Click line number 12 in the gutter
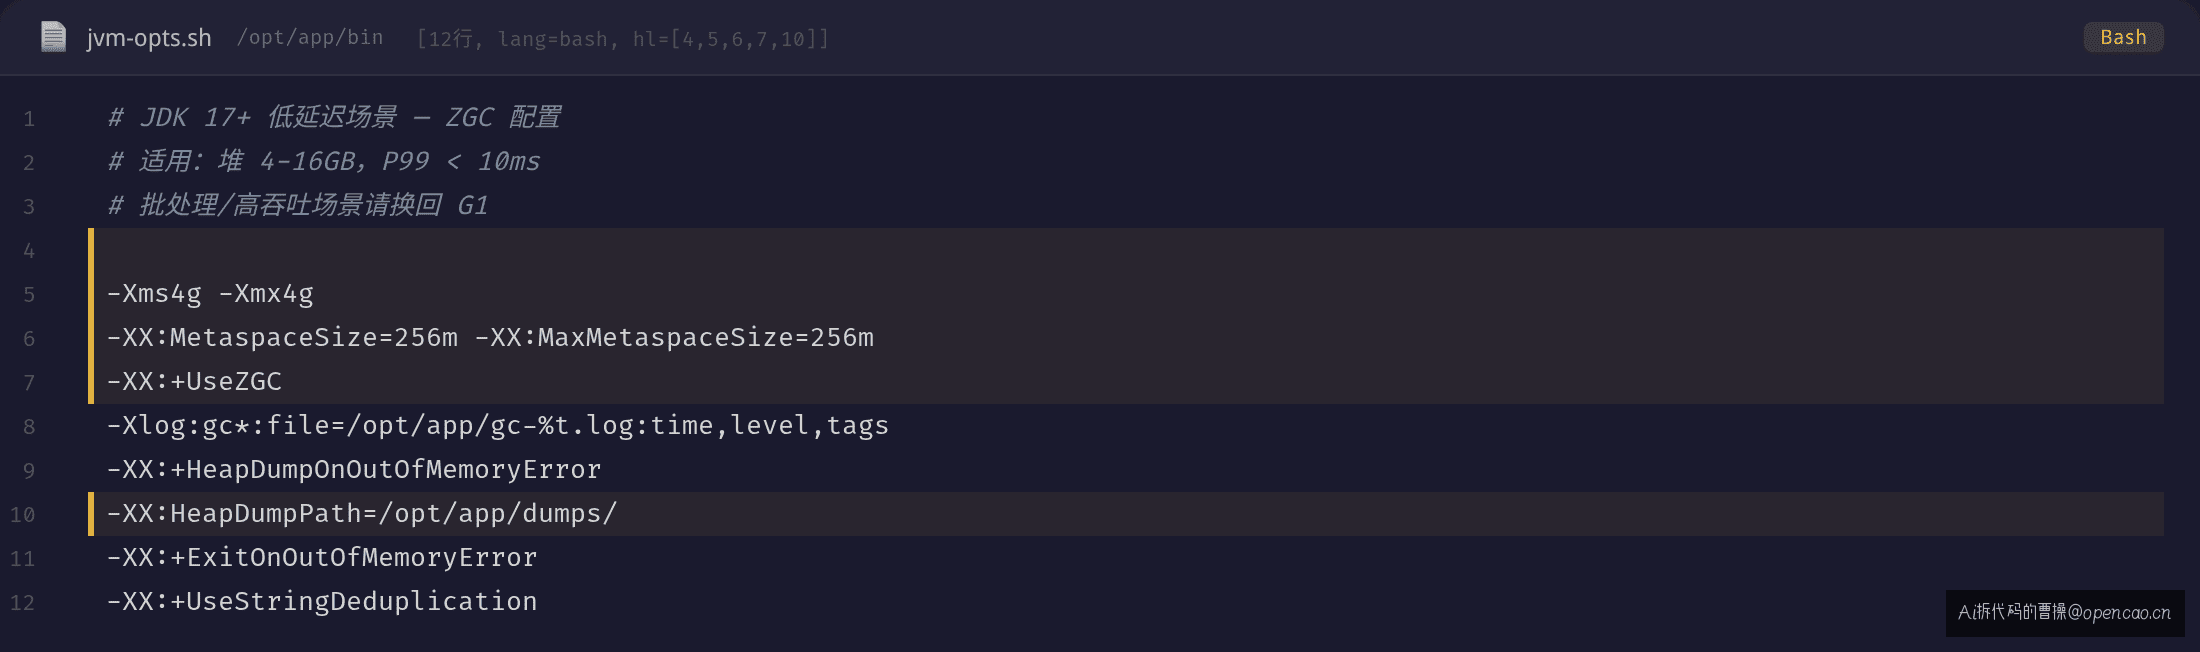 (x=22, y=603)
